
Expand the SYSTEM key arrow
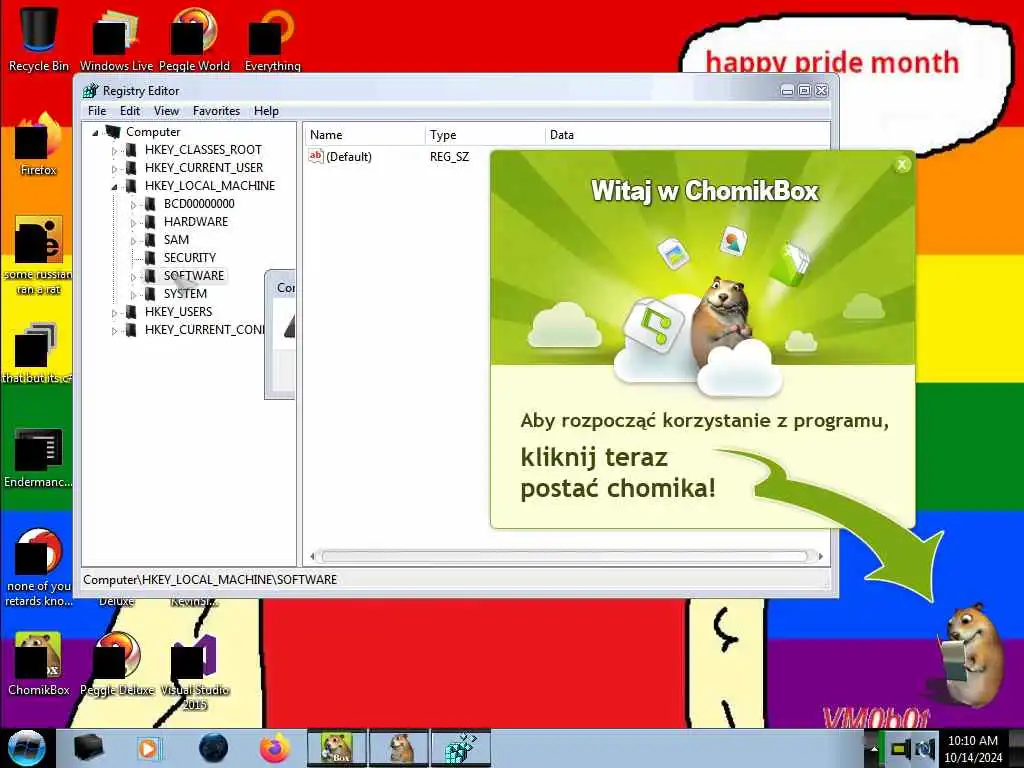point(133,295)
